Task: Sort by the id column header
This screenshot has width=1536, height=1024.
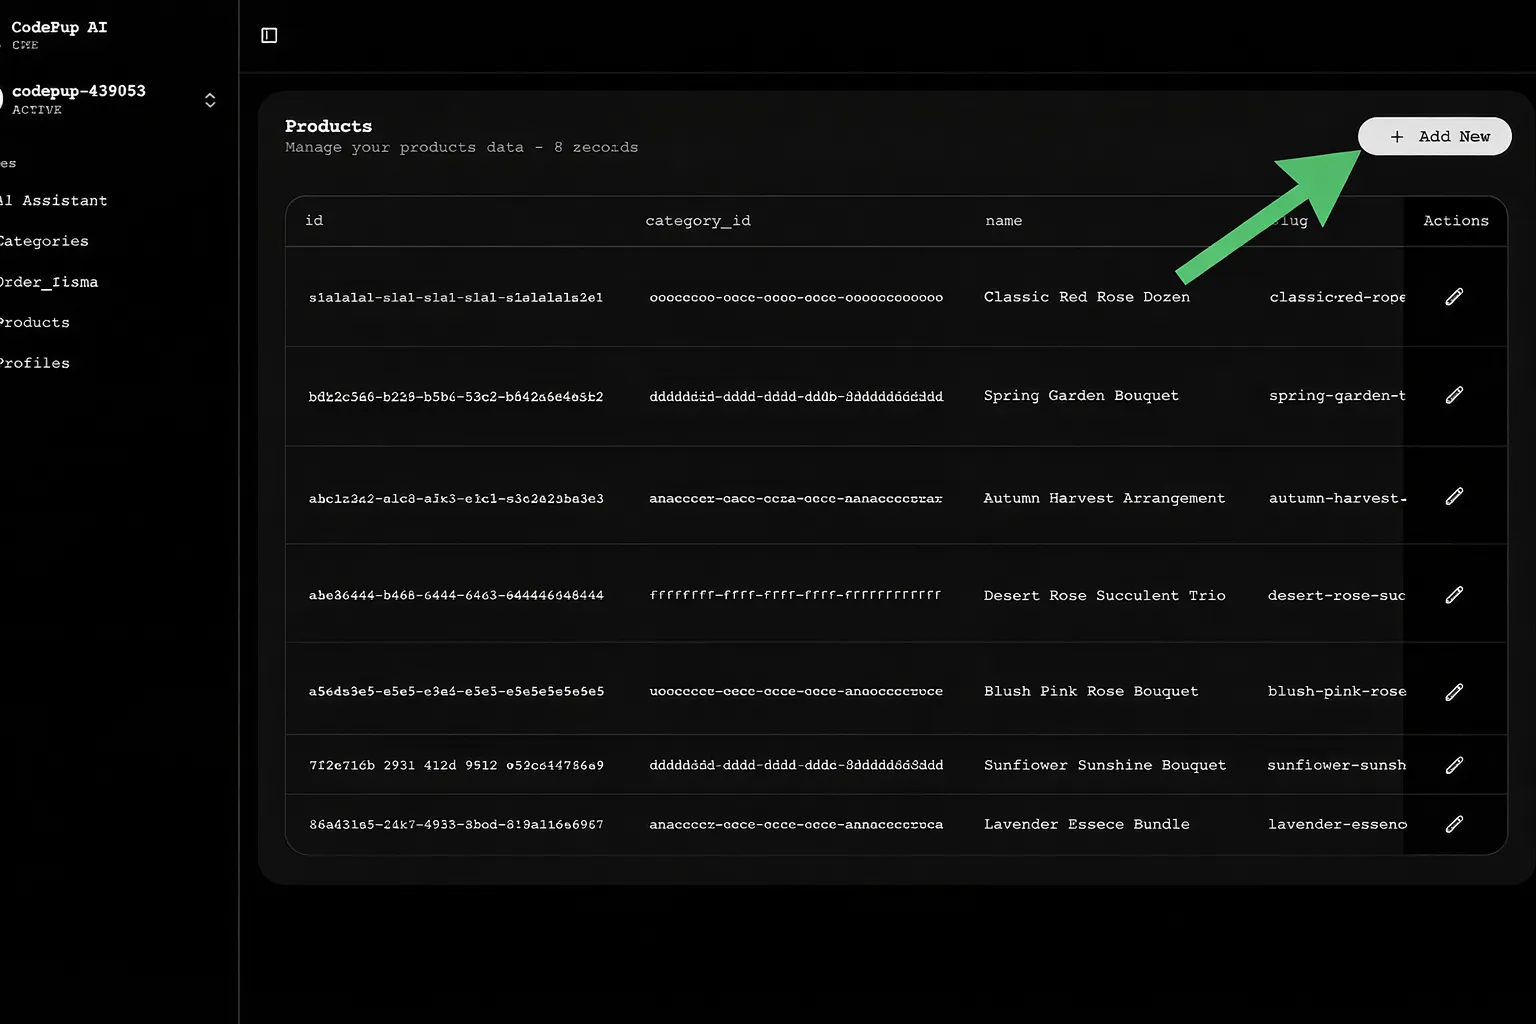Action: click(314, 220)
